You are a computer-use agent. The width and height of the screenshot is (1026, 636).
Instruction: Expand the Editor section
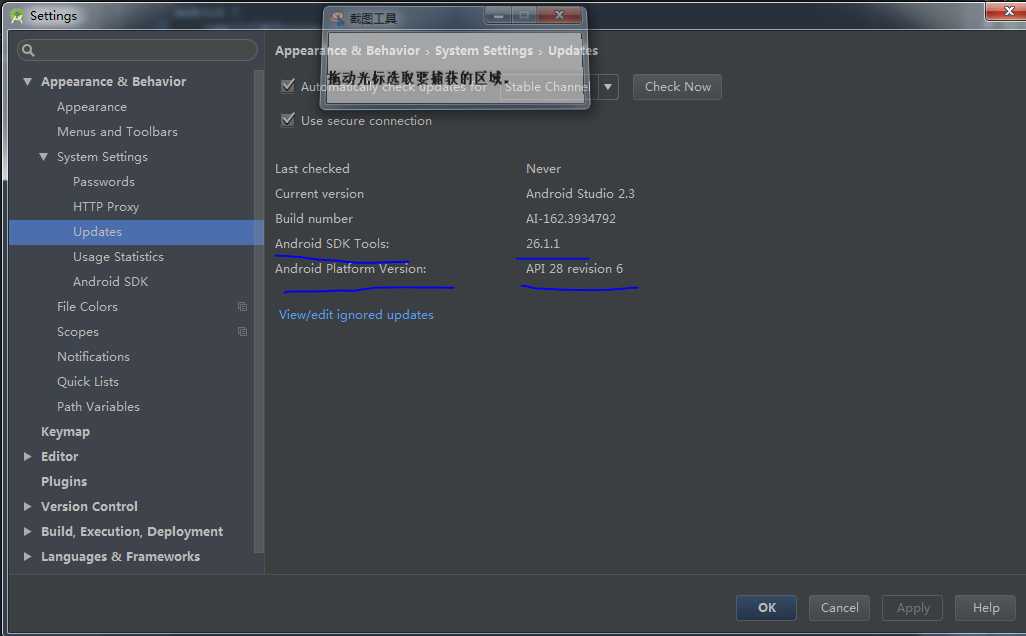(27, 457)
